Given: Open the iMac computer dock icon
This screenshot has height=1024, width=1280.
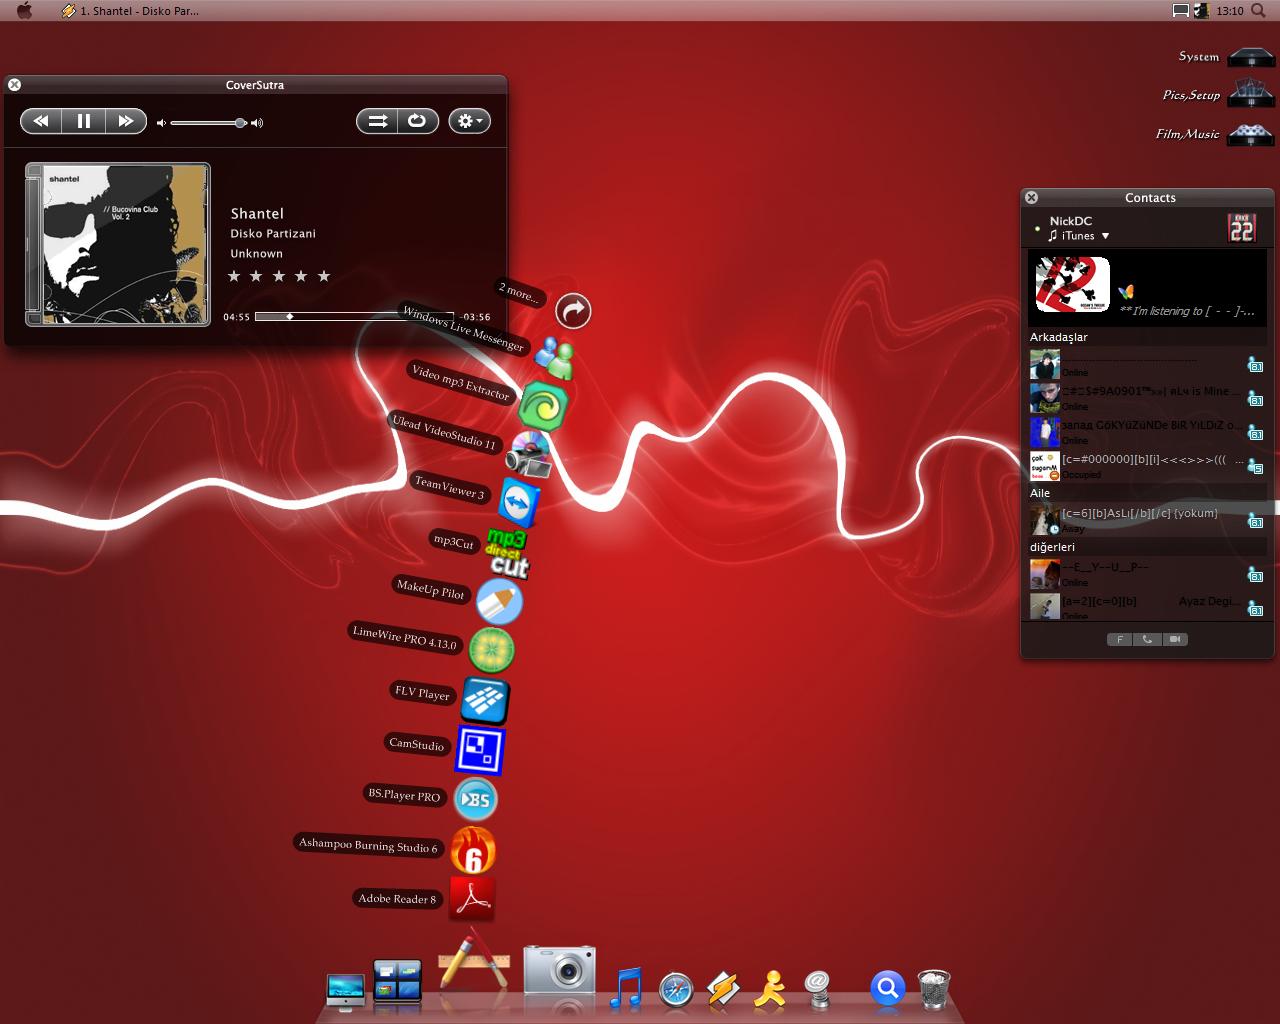Looking at the screenshot, I should pos(346,991).
